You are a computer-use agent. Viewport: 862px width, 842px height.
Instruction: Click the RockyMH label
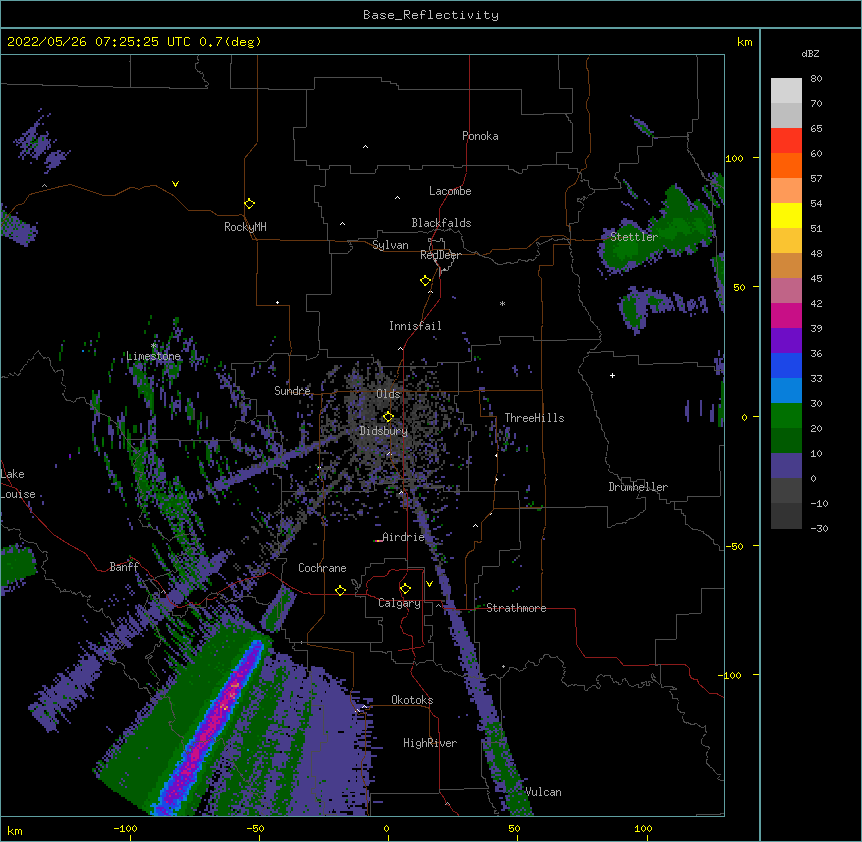tap(245, 227)
